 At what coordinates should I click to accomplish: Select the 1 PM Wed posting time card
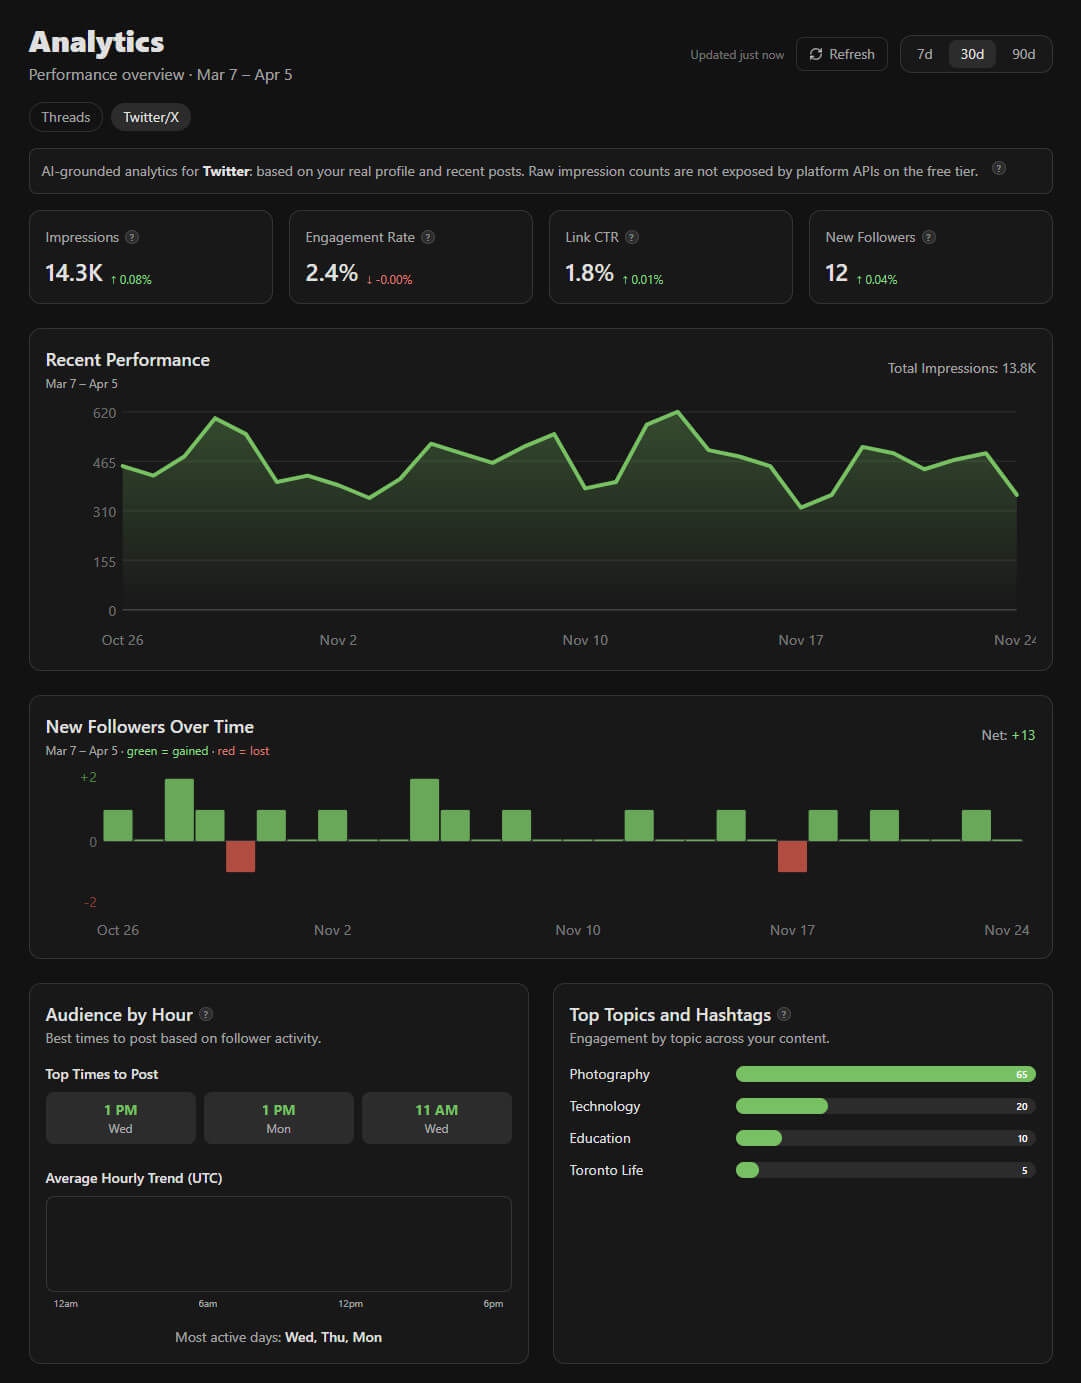point(120,1117)
